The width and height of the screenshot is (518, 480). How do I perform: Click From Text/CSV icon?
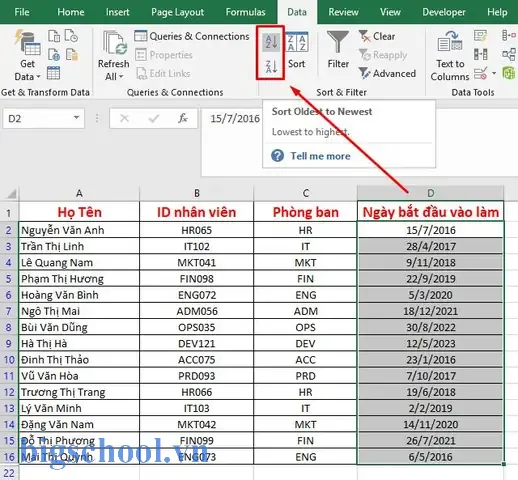pos(54,36)
